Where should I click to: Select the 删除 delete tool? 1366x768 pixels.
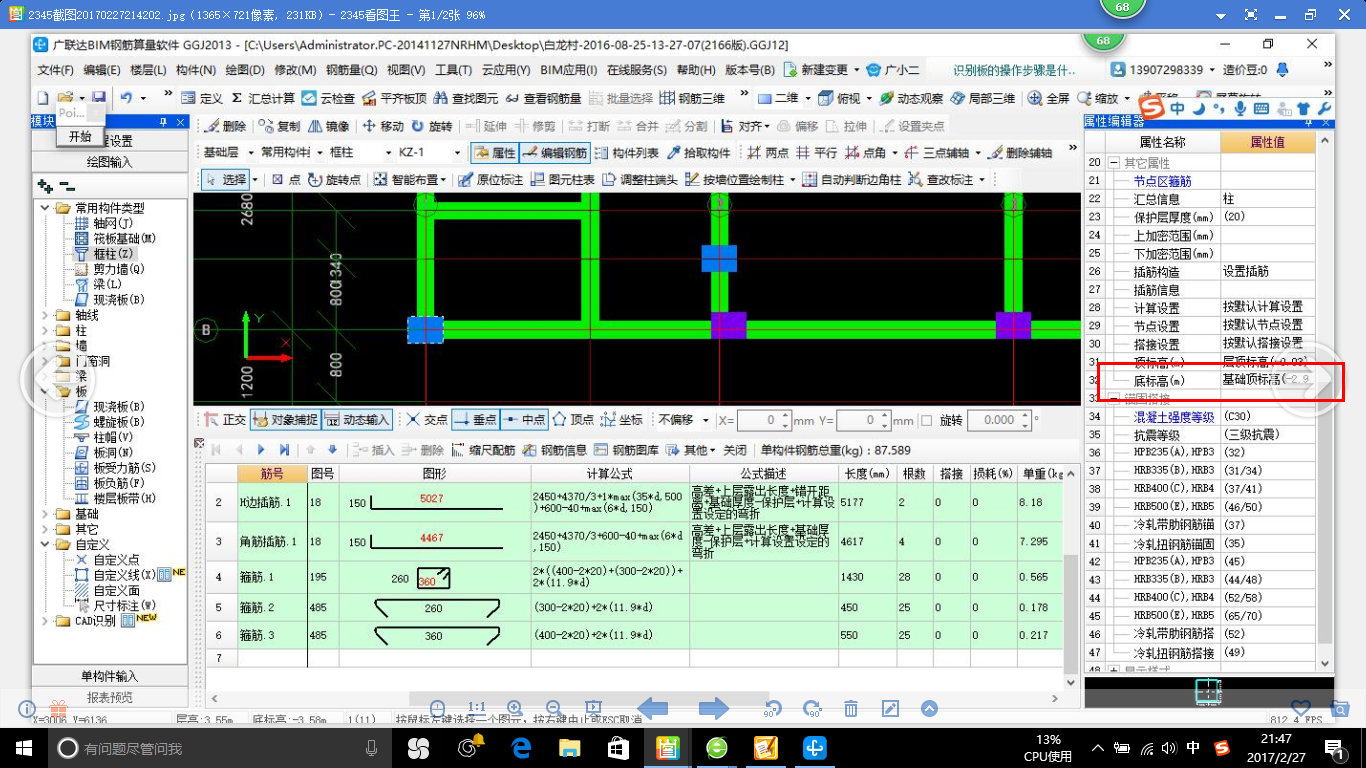click(x=225, y=127)
